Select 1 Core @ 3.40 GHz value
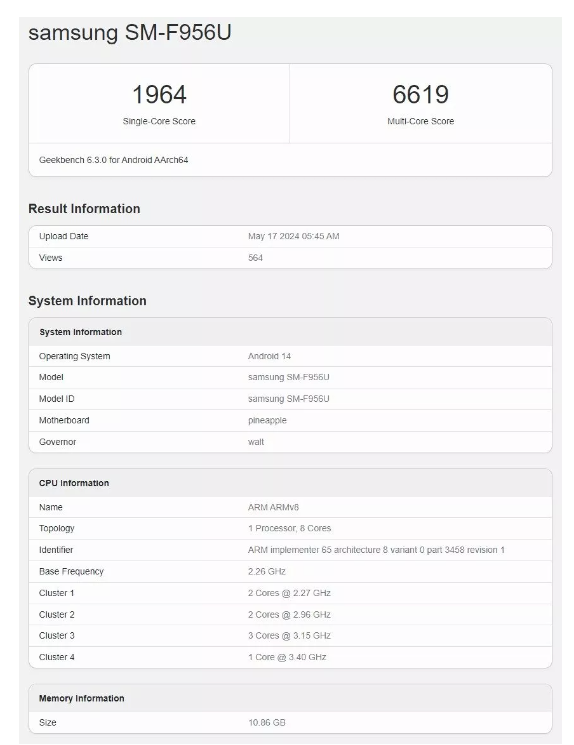This screenshot has height=745, width=574. tap(287, 657)
